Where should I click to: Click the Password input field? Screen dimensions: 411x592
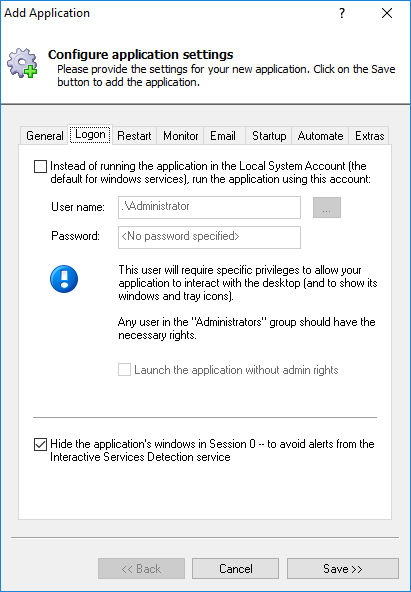pos(209,237)
